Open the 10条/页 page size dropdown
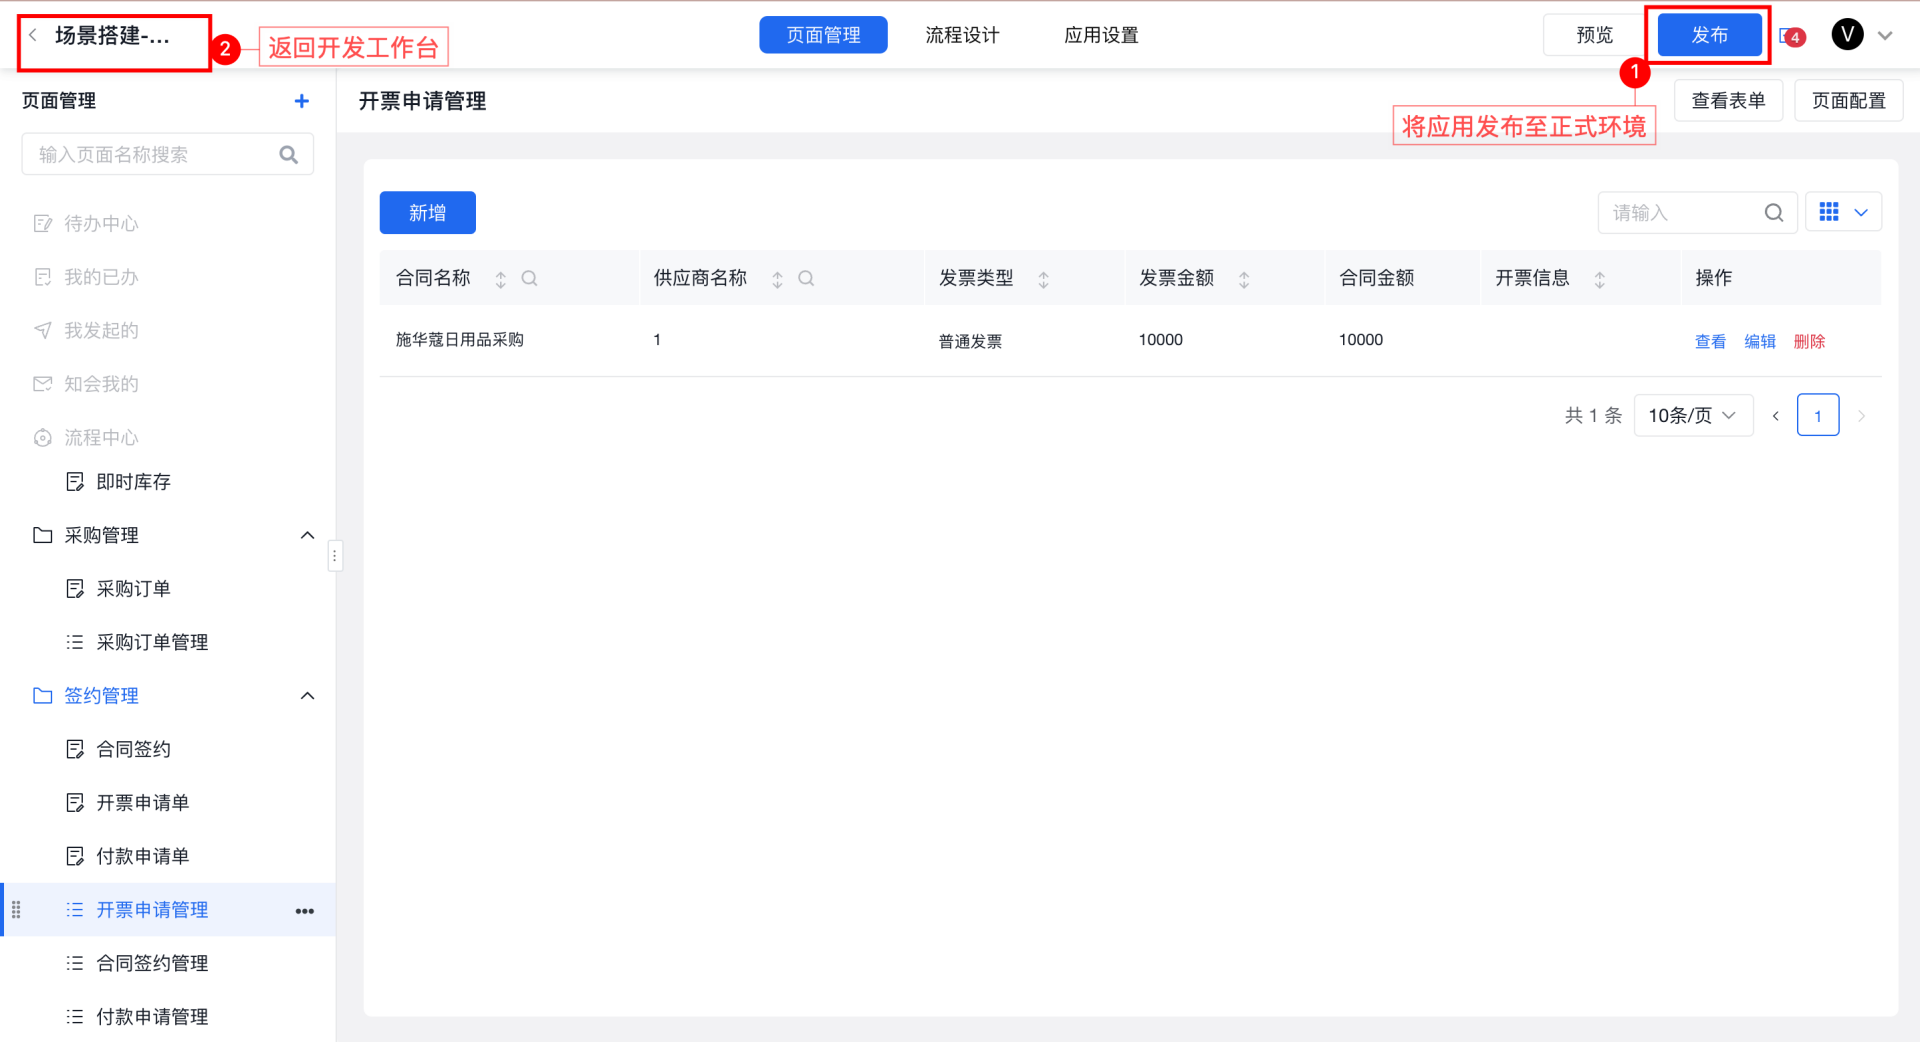The height and width of the screenshot is (1042, 1920). [1692, 416]
